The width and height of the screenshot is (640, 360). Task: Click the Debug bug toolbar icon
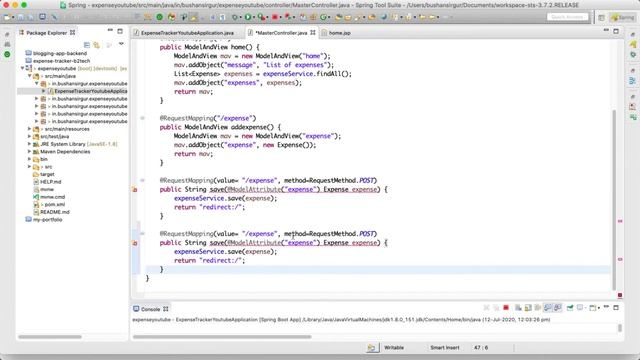[235, 17]
